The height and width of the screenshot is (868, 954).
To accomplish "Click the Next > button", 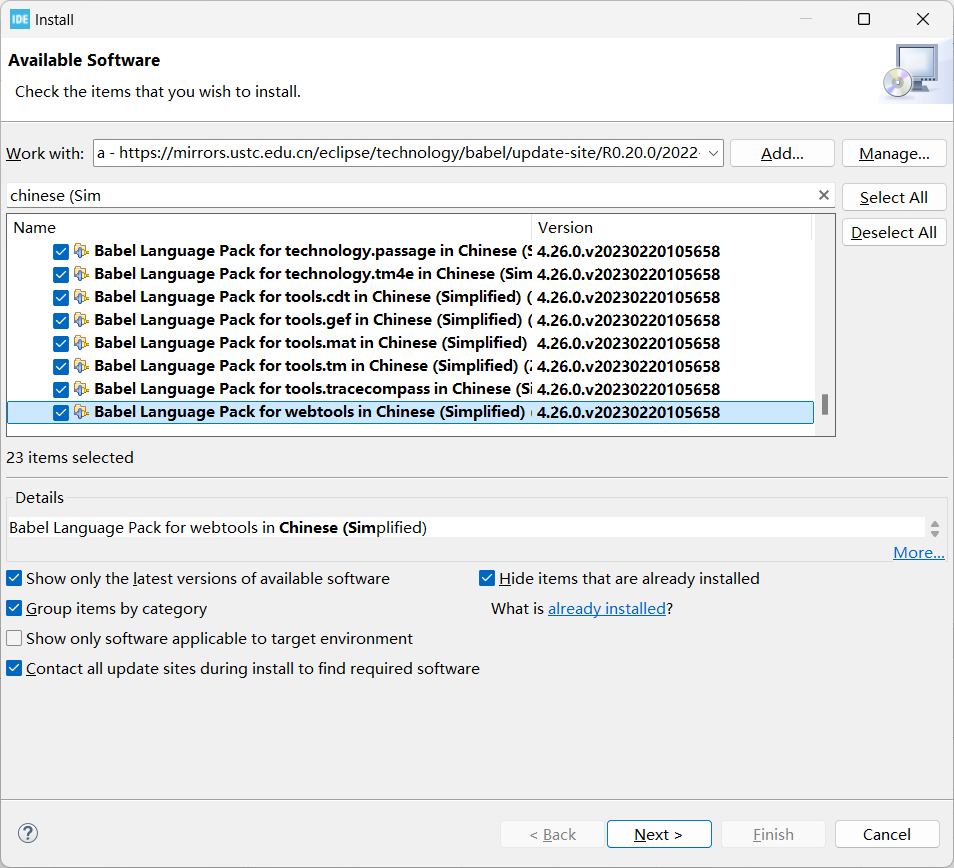I will tap(659, 834).
